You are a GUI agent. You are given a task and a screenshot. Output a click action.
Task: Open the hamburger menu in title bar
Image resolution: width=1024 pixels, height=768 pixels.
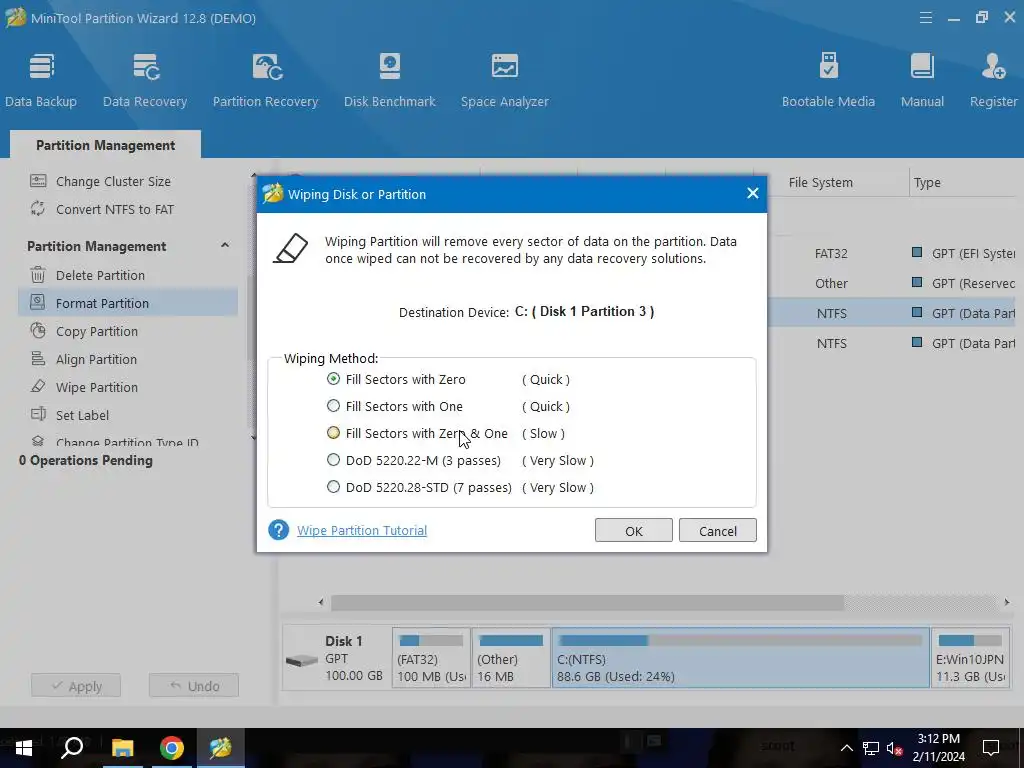click(x=925, y=18)
